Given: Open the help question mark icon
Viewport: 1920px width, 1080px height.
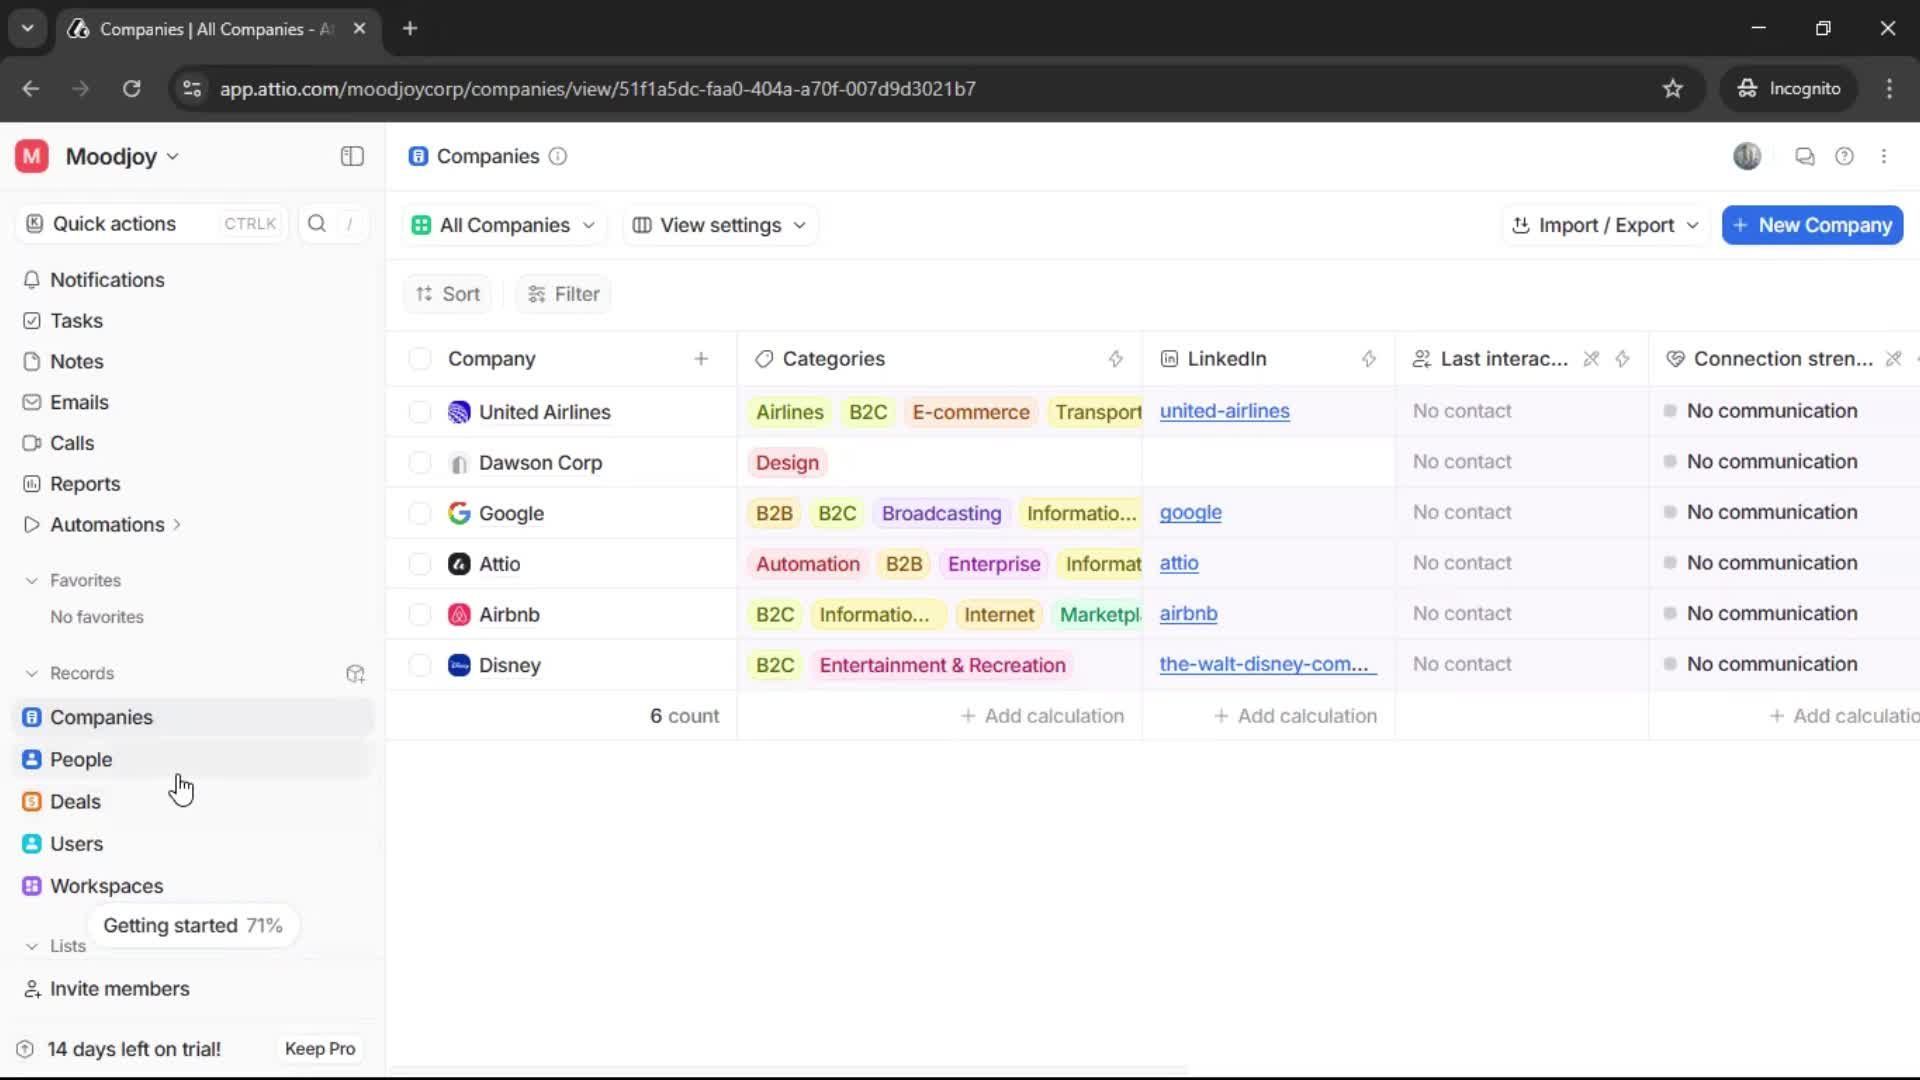Looking at the screenshot, I should point(1844,156).
